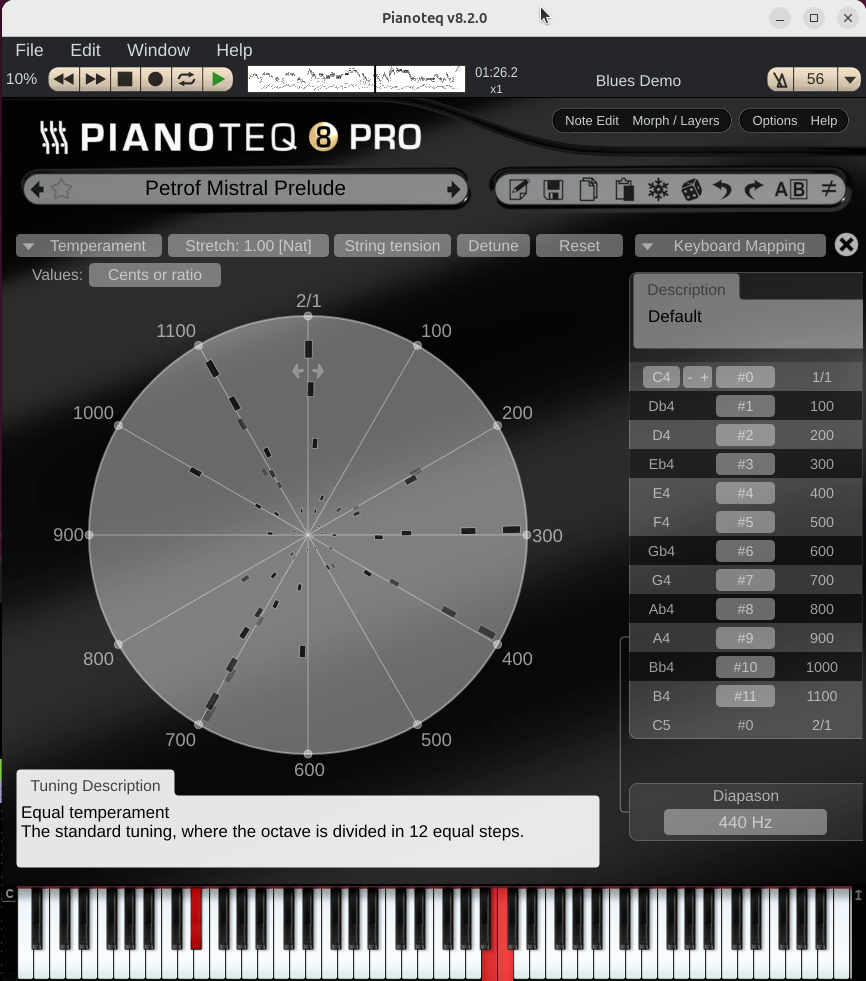Switch to the Tuning Description tab
The height and width of the screenshot is (981, 866).
click(95, 786)
